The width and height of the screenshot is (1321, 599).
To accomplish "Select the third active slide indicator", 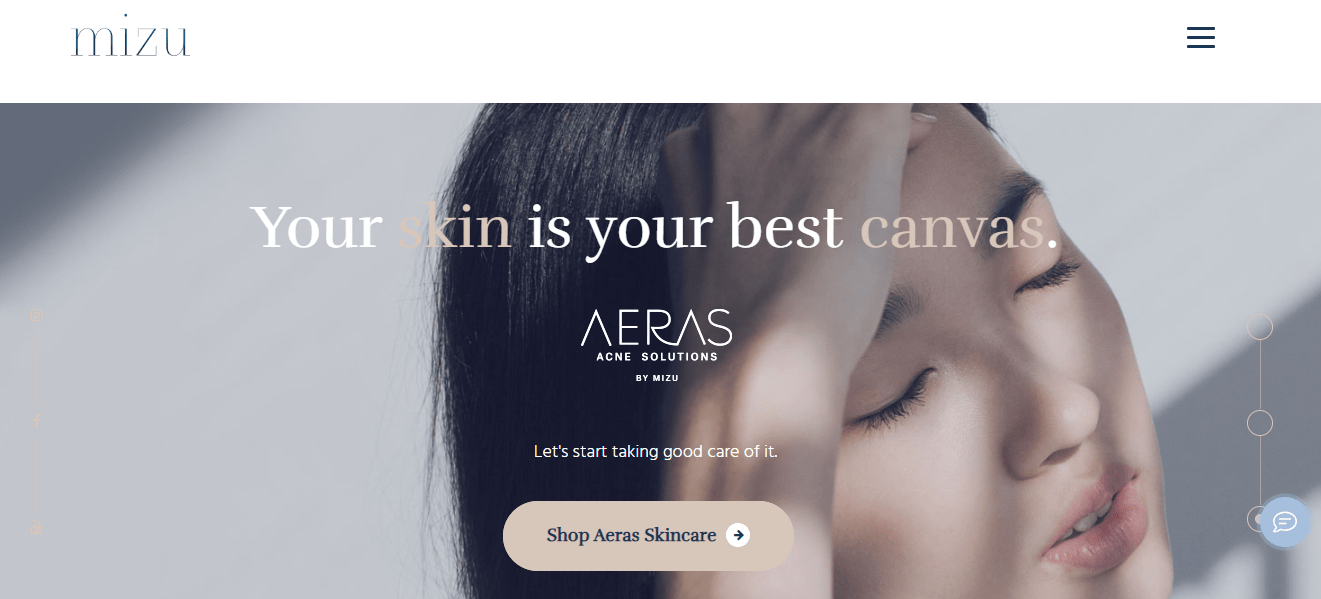I will (x=1258, y=519).
